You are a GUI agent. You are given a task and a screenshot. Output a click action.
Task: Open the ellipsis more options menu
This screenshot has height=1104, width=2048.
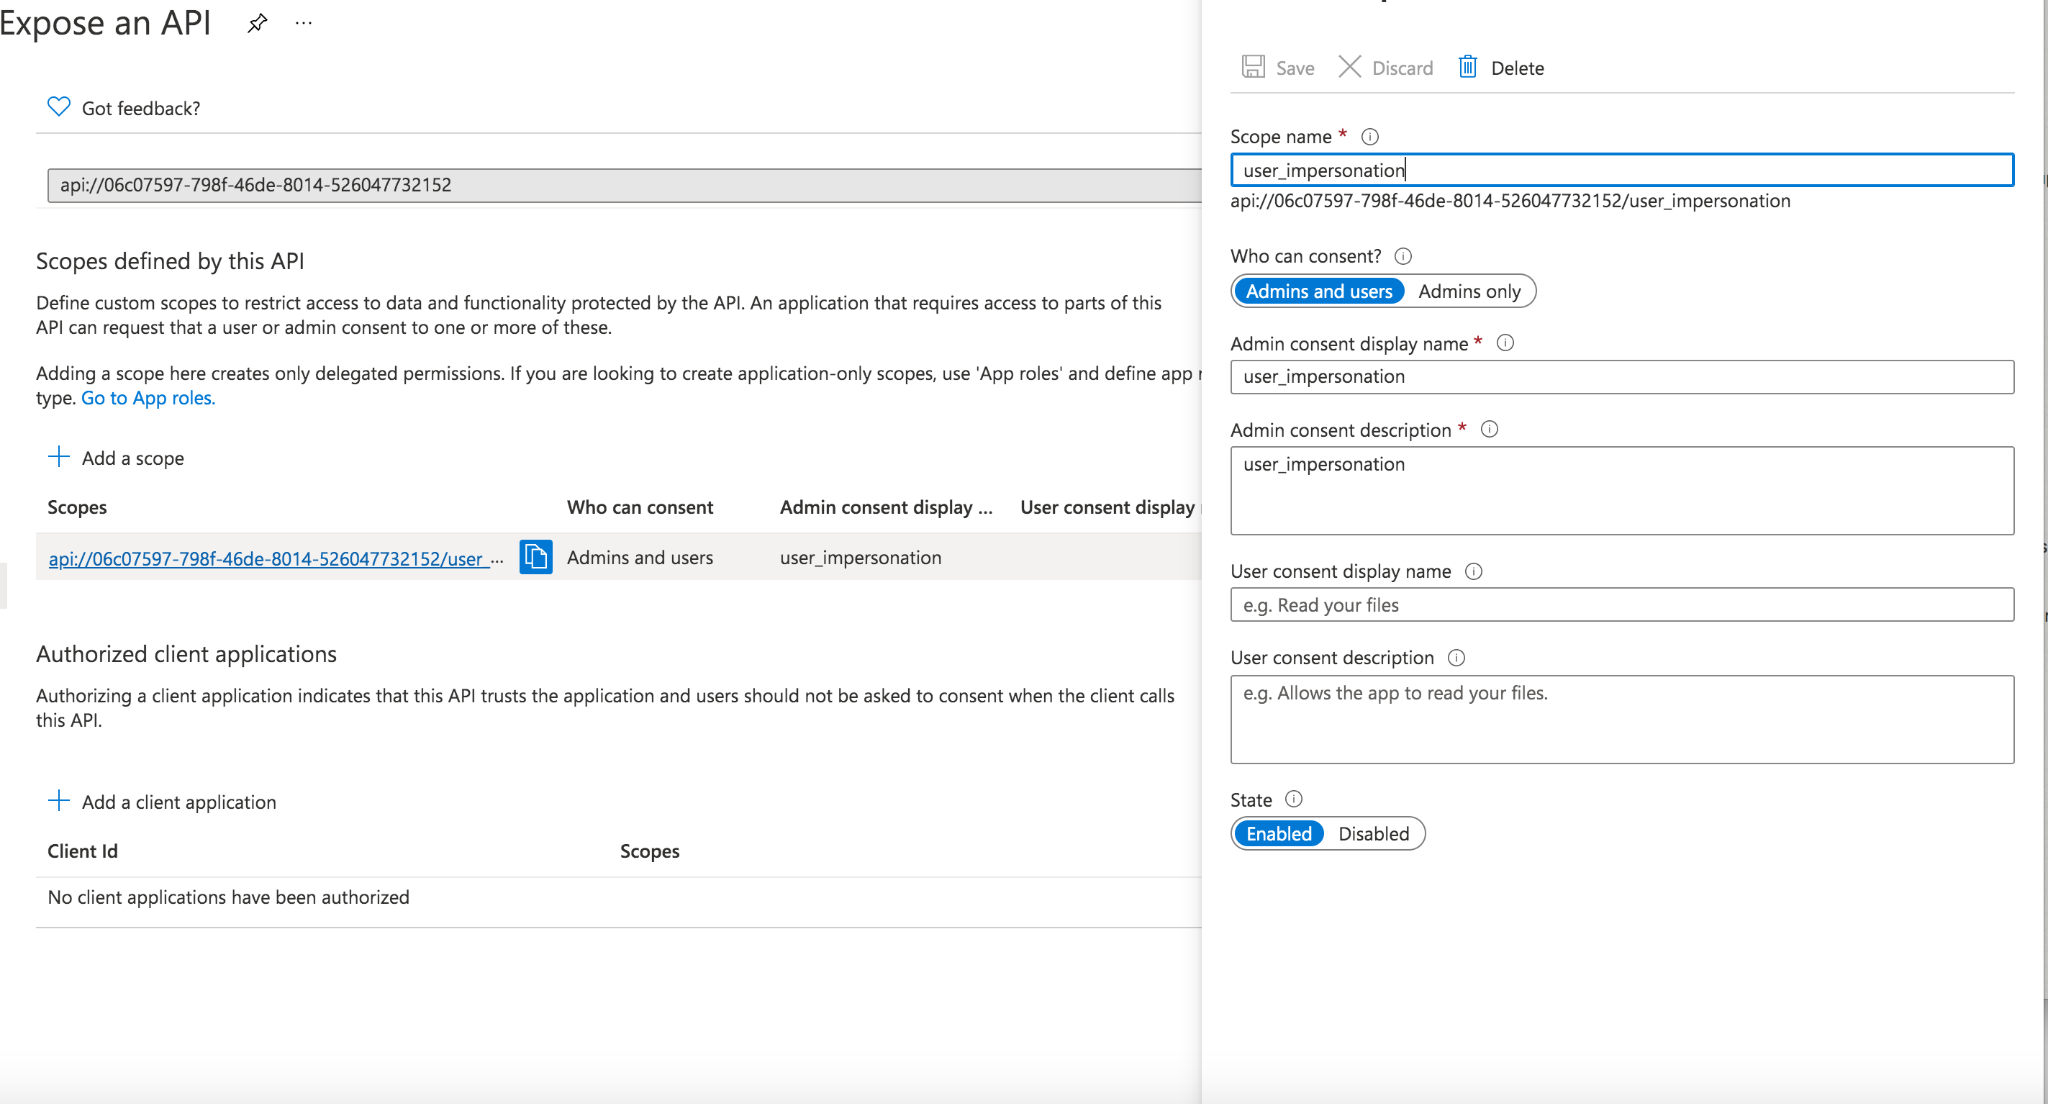pyautogui.click(x=304, y=23)
